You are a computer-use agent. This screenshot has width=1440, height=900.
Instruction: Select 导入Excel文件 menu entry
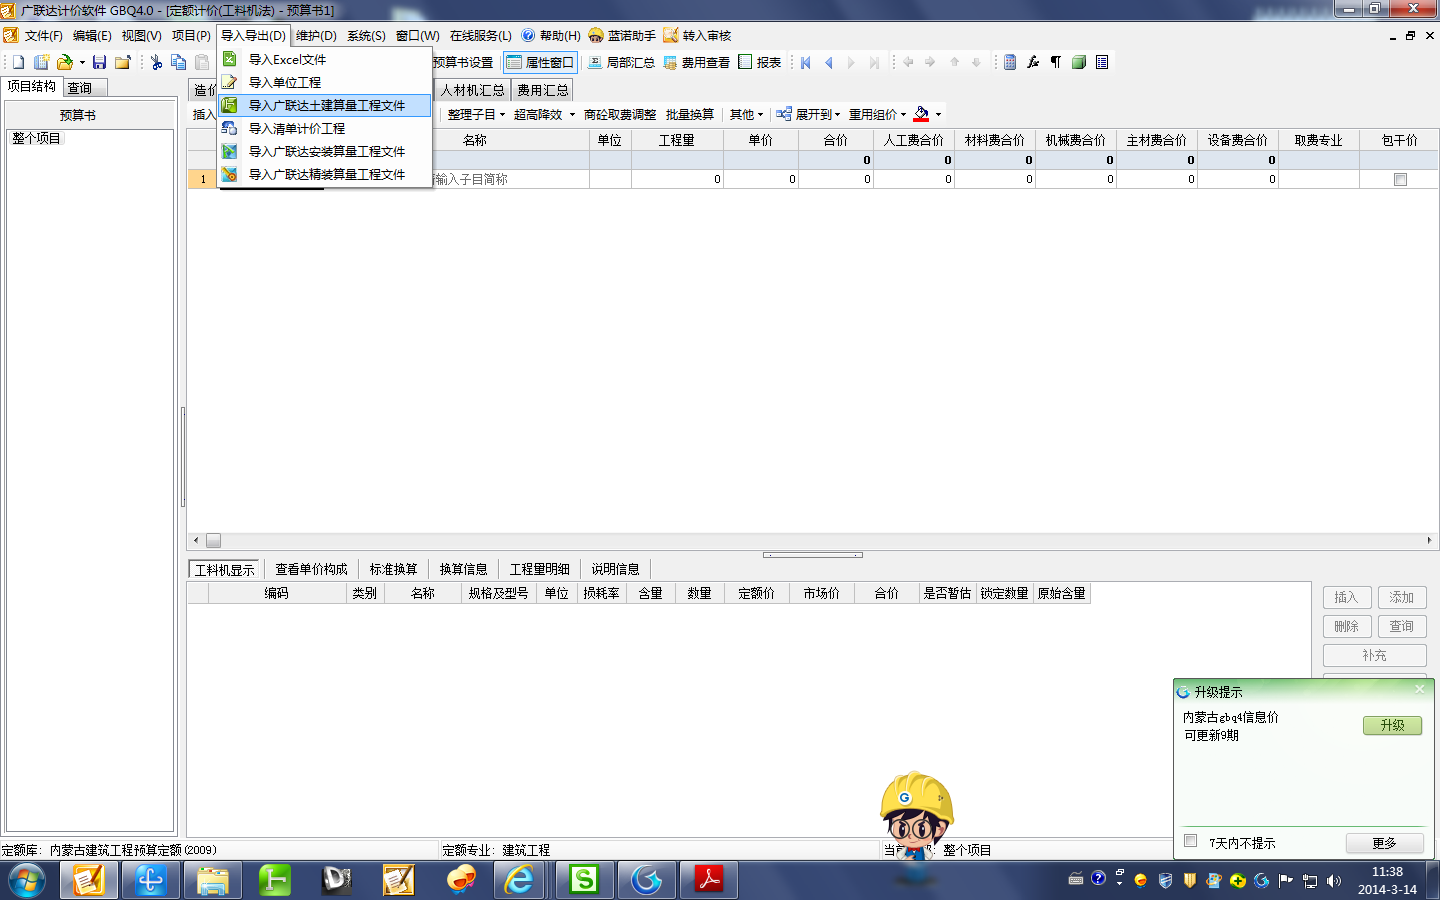pos(326,59)
